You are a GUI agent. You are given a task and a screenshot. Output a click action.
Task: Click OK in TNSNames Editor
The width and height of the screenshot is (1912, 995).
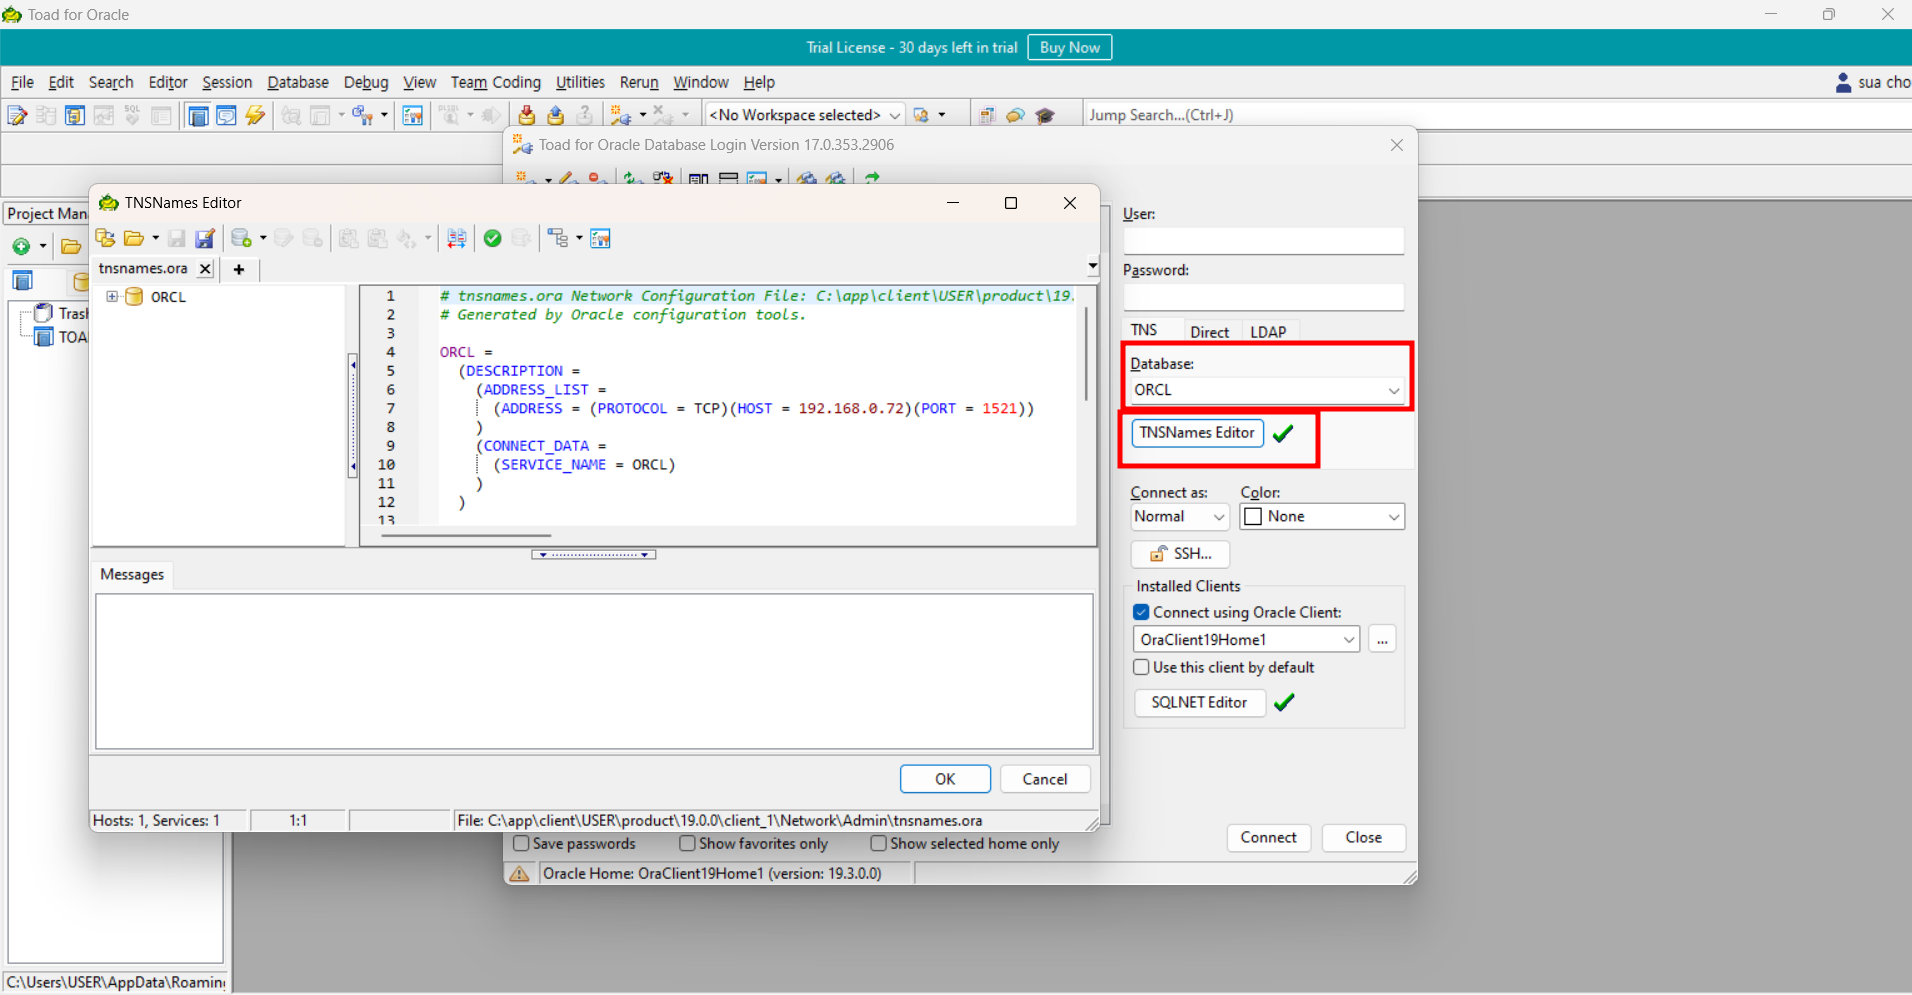pos(945,779)
